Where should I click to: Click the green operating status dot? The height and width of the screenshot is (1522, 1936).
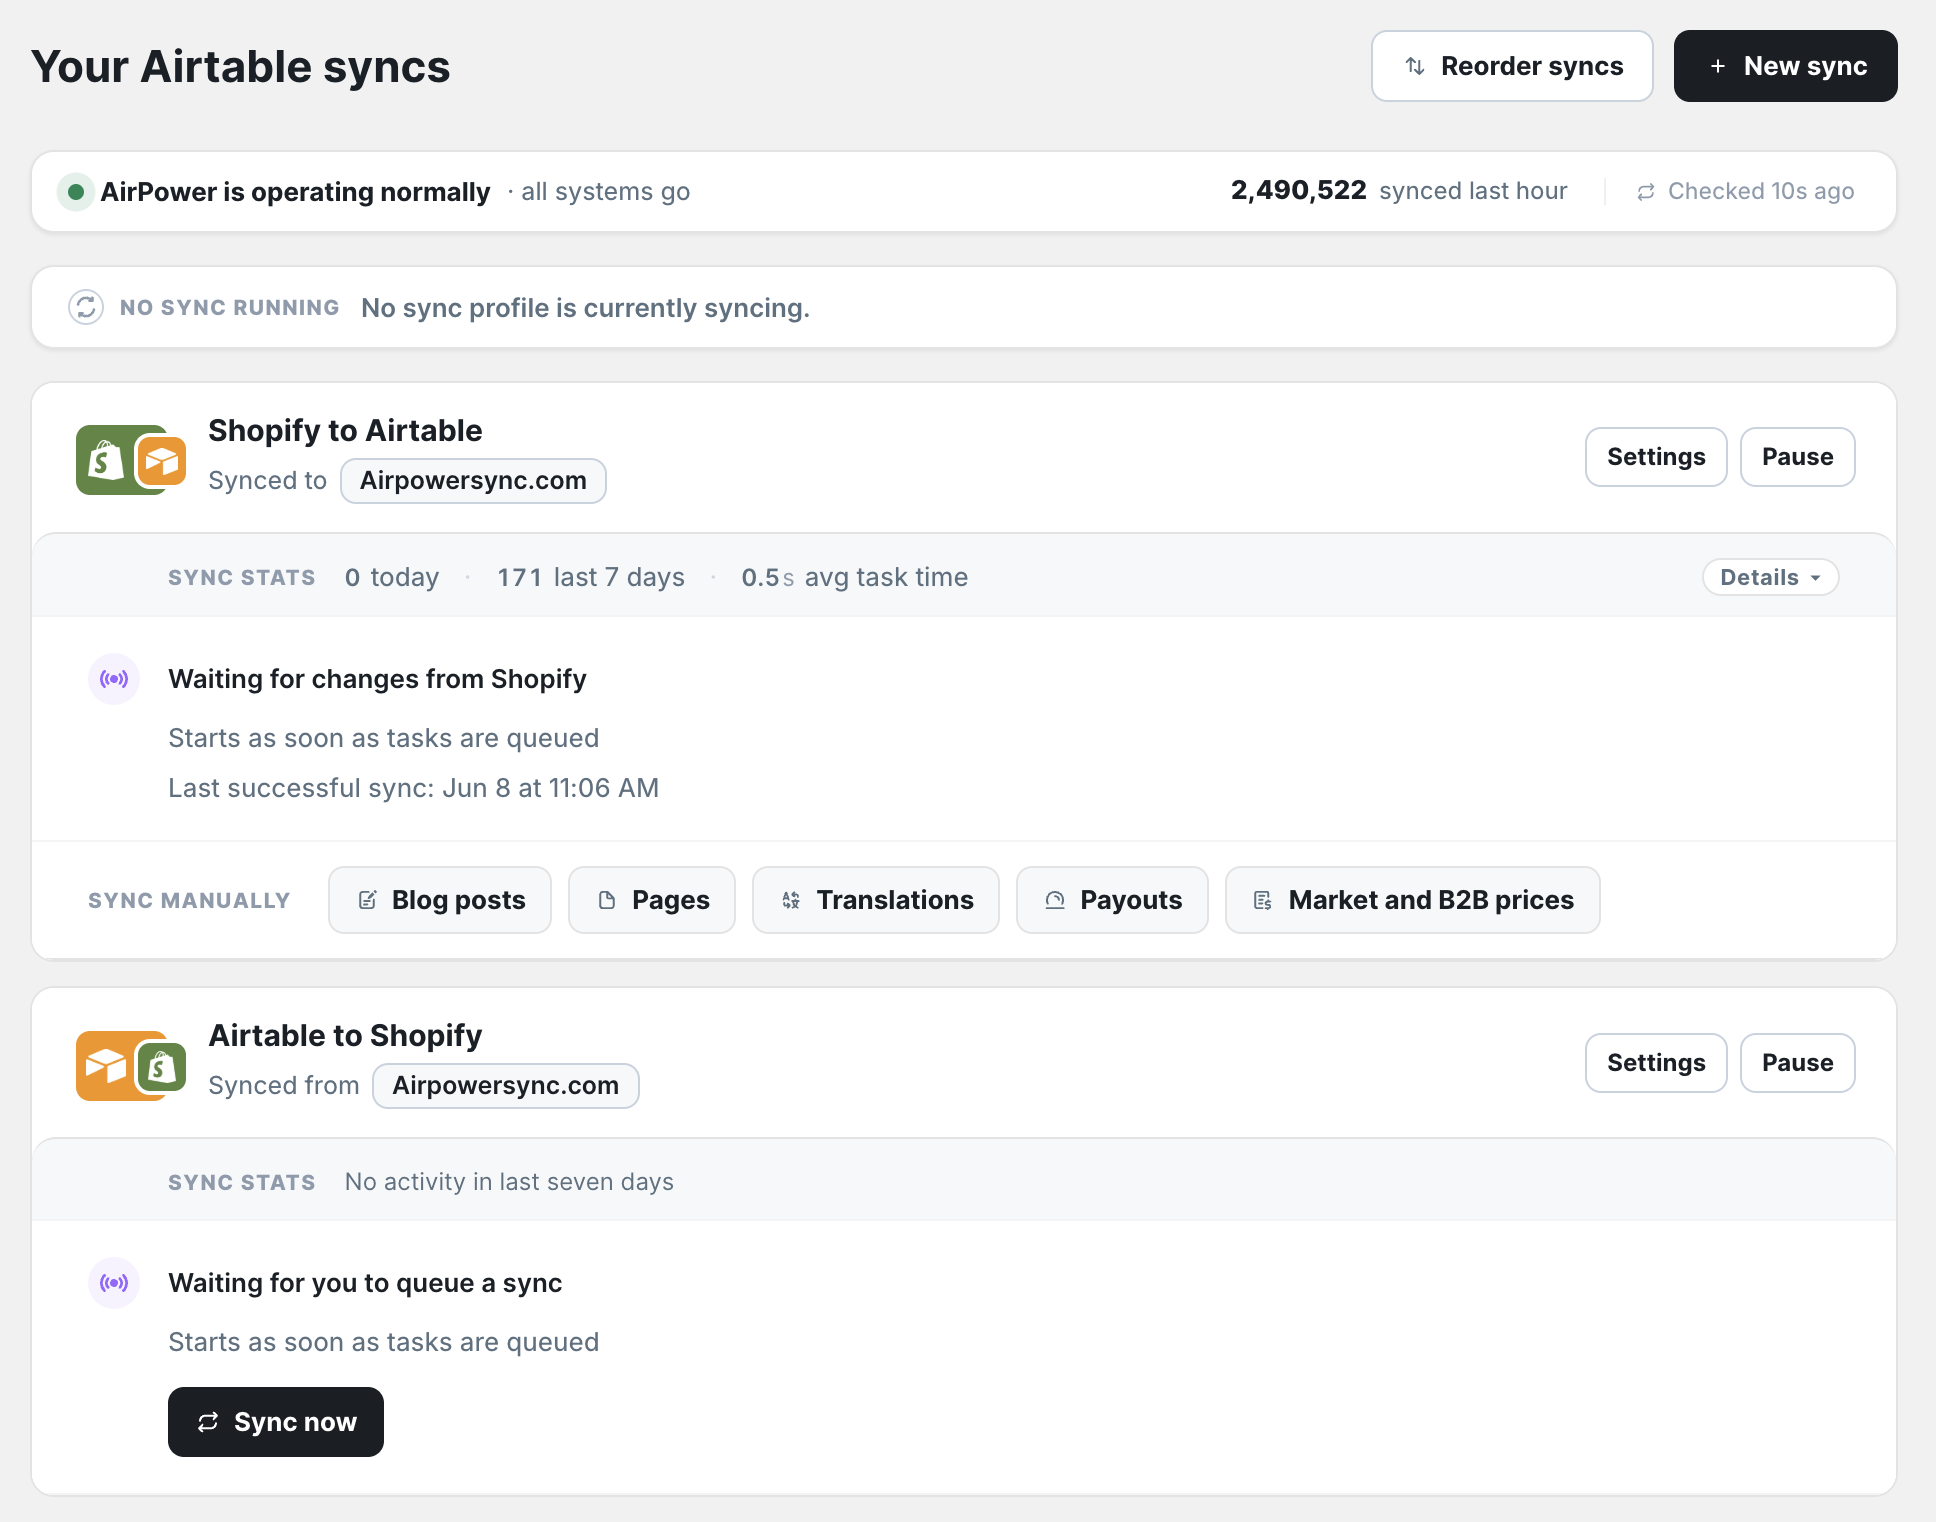coord(75,191)
